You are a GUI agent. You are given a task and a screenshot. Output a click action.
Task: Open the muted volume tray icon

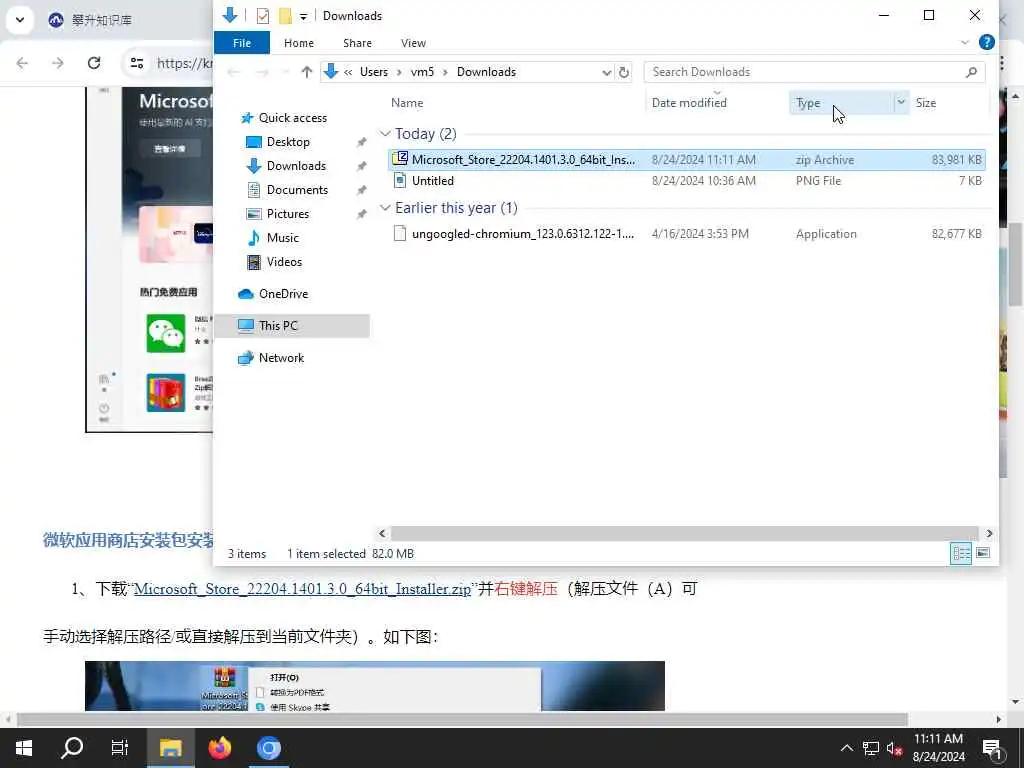[x=894, y=748]
